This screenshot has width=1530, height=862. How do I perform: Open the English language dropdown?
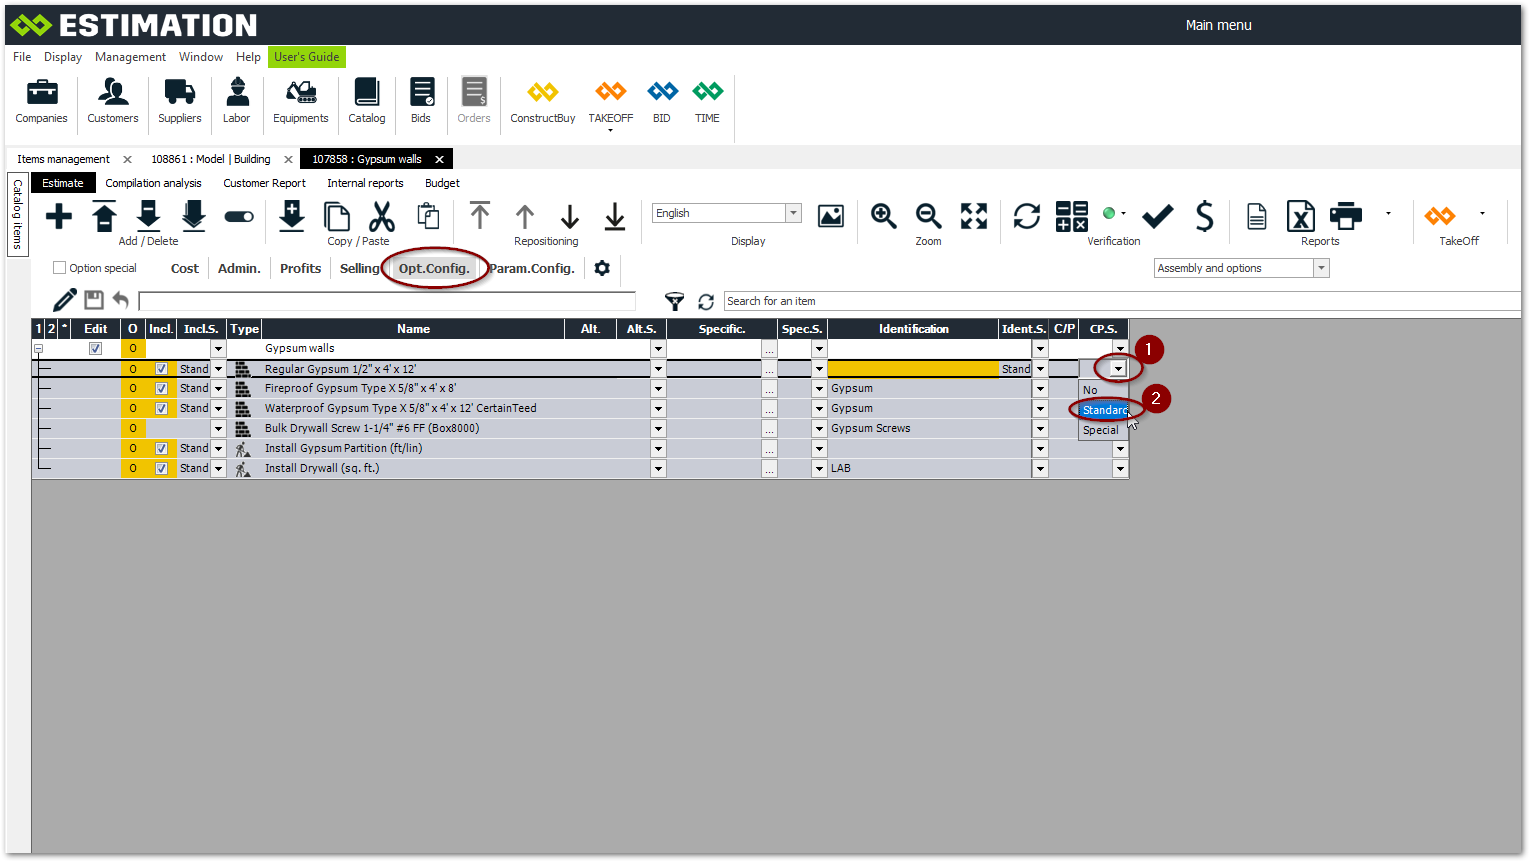coord(793,213)
